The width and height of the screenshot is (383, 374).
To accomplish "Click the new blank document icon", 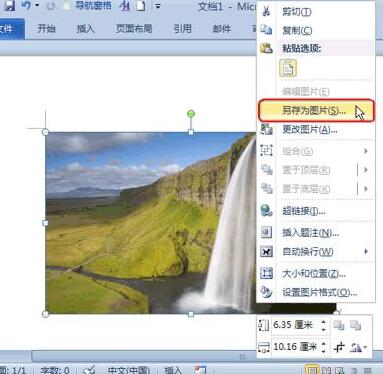I will coord(141,6).
